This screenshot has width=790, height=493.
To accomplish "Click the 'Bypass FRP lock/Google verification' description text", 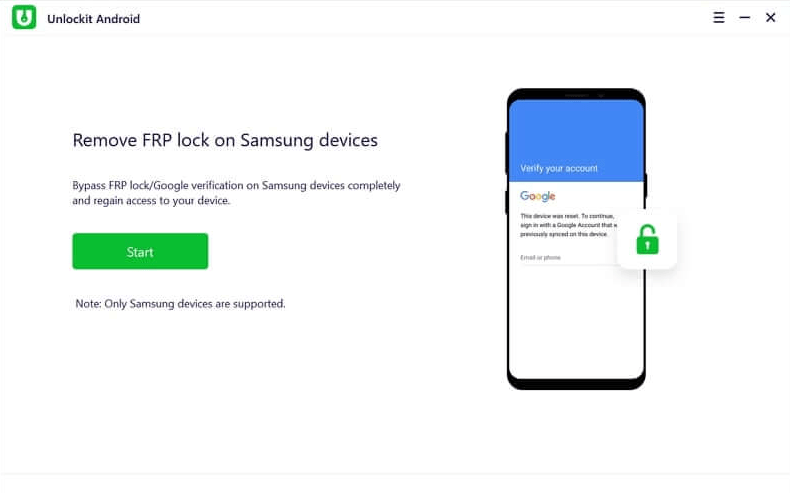I will (236, 193).
